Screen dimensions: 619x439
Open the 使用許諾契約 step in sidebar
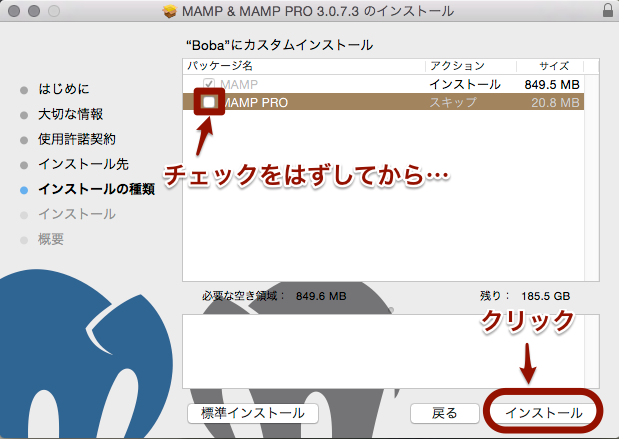click(77, 139)
